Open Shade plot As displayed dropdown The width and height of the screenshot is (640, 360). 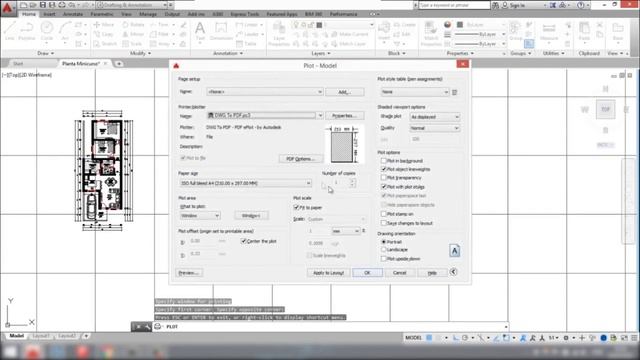click(x=435, y=117)
